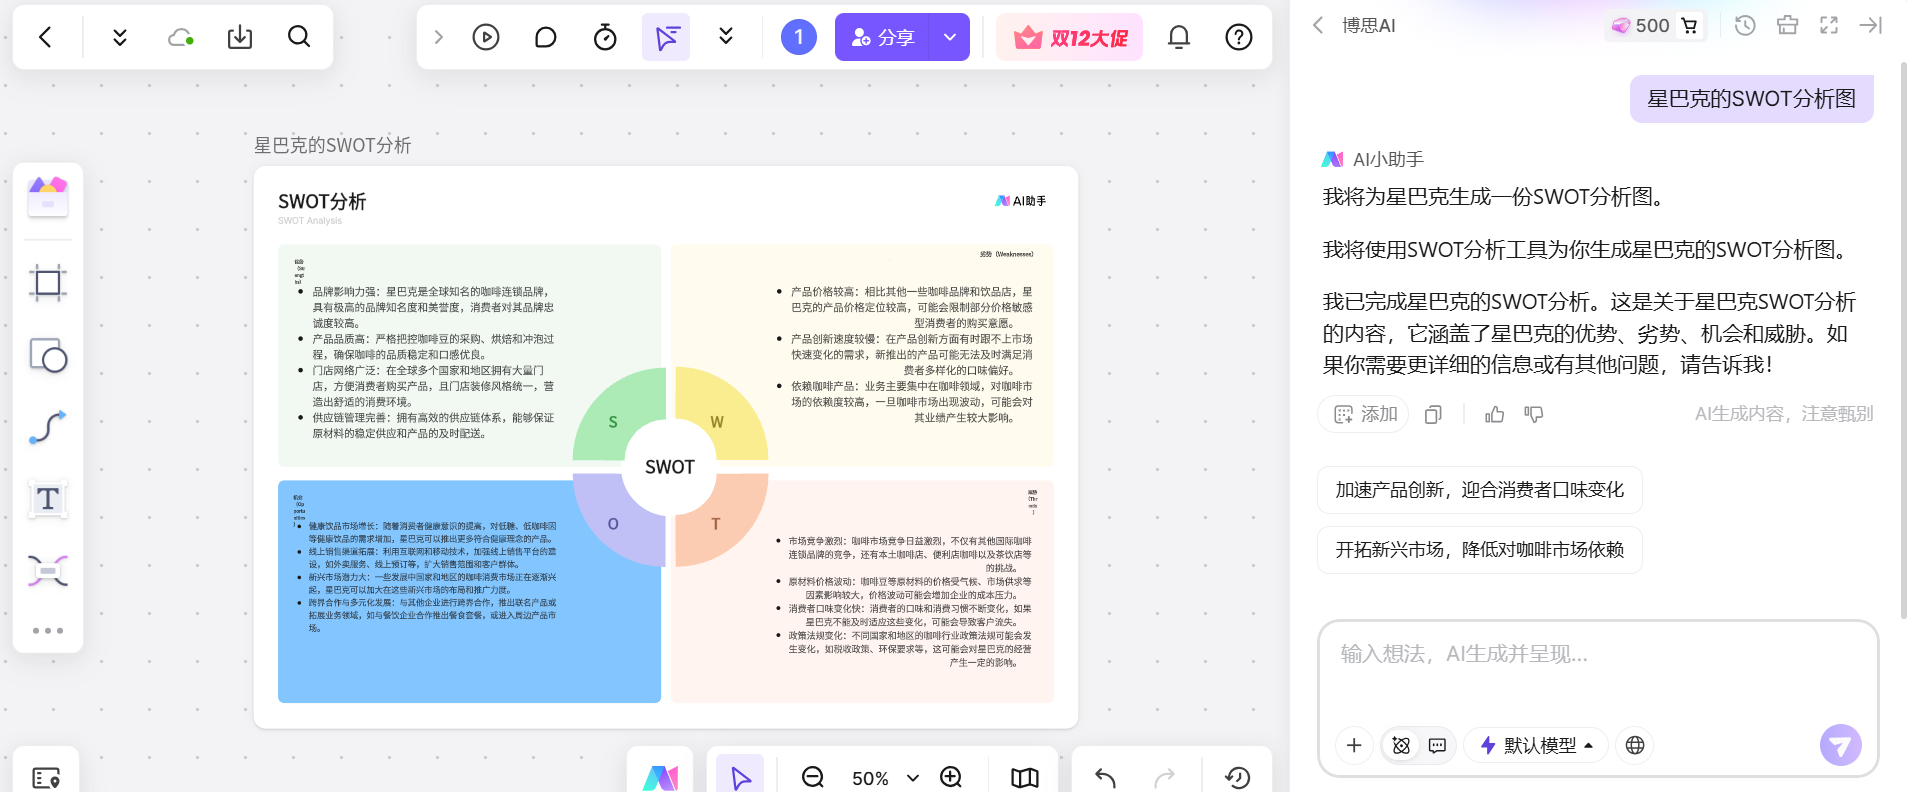Viewport: 1907px width, 792px height.
Task: Open the shopping cart icon in the AI panel
Action: click(x=1690, y=25)
